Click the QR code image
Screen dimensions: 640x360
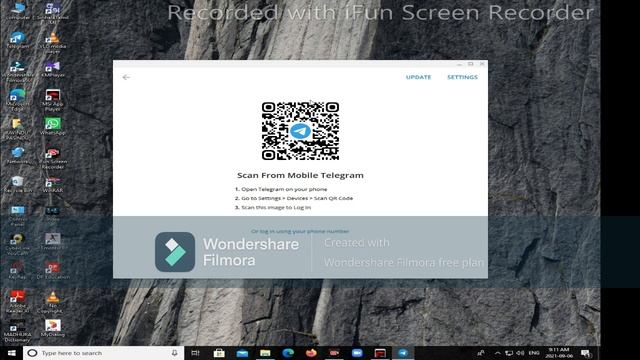click(300, 131)
